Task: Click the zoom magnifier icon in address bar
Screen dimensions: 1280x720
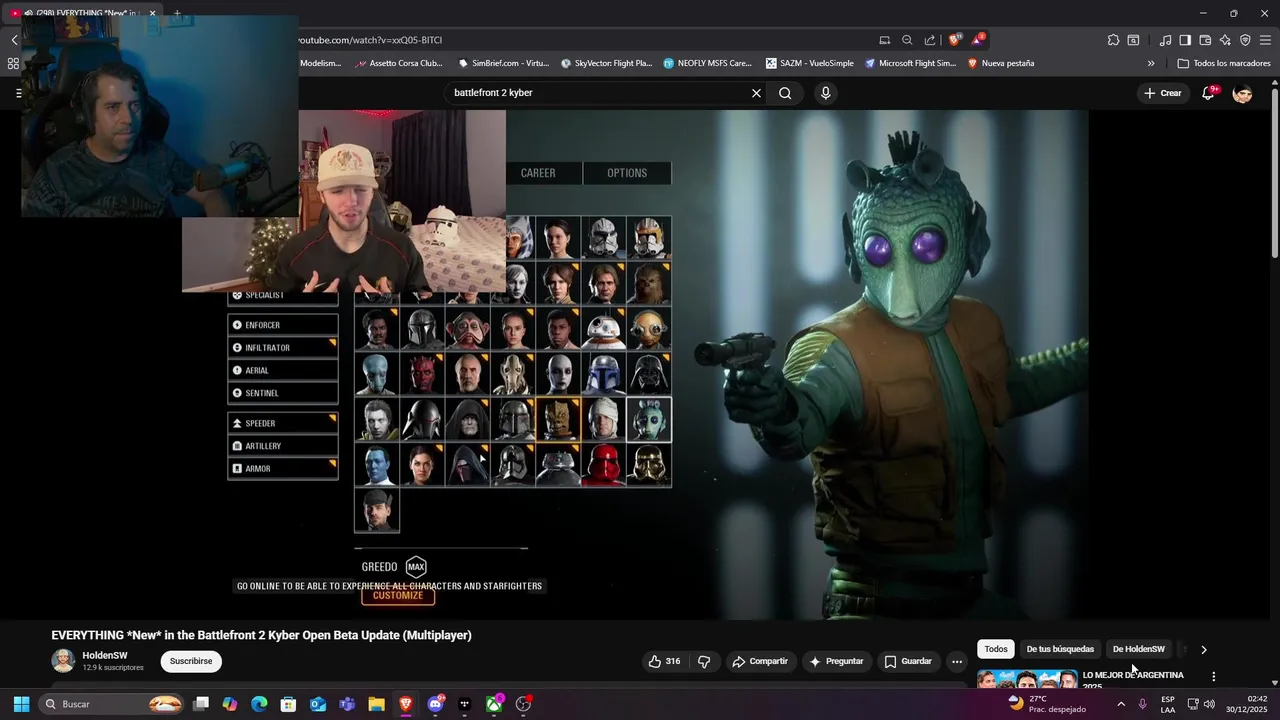Action: pos(907,40)
